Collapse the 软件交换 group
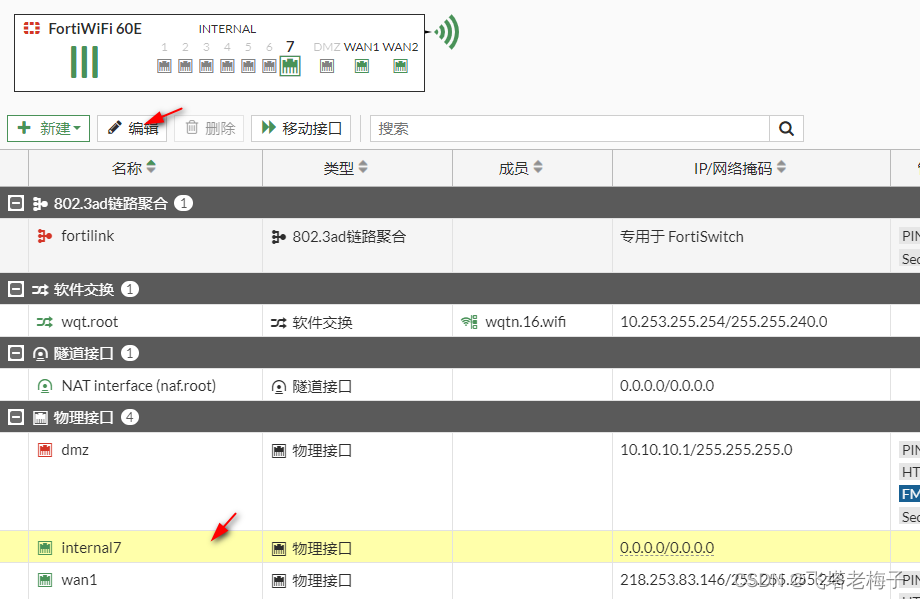Viewport: 920px width, 599px height. click(x=16, y=289)
